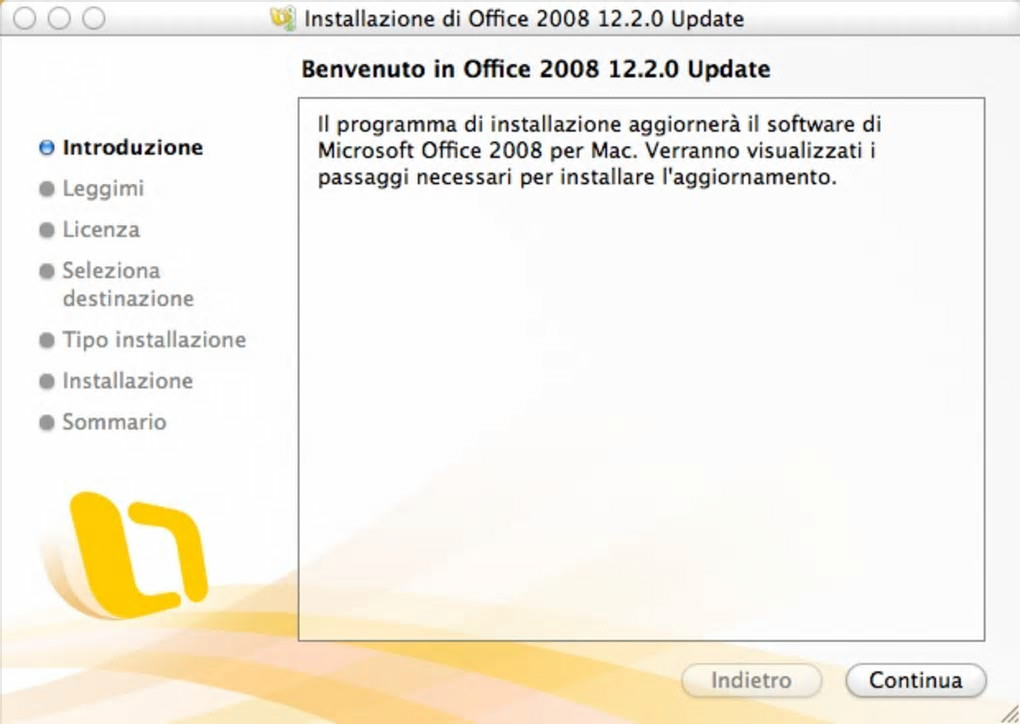
Task: Click the gray bullet beside Licenza
Action: (47, 230)
